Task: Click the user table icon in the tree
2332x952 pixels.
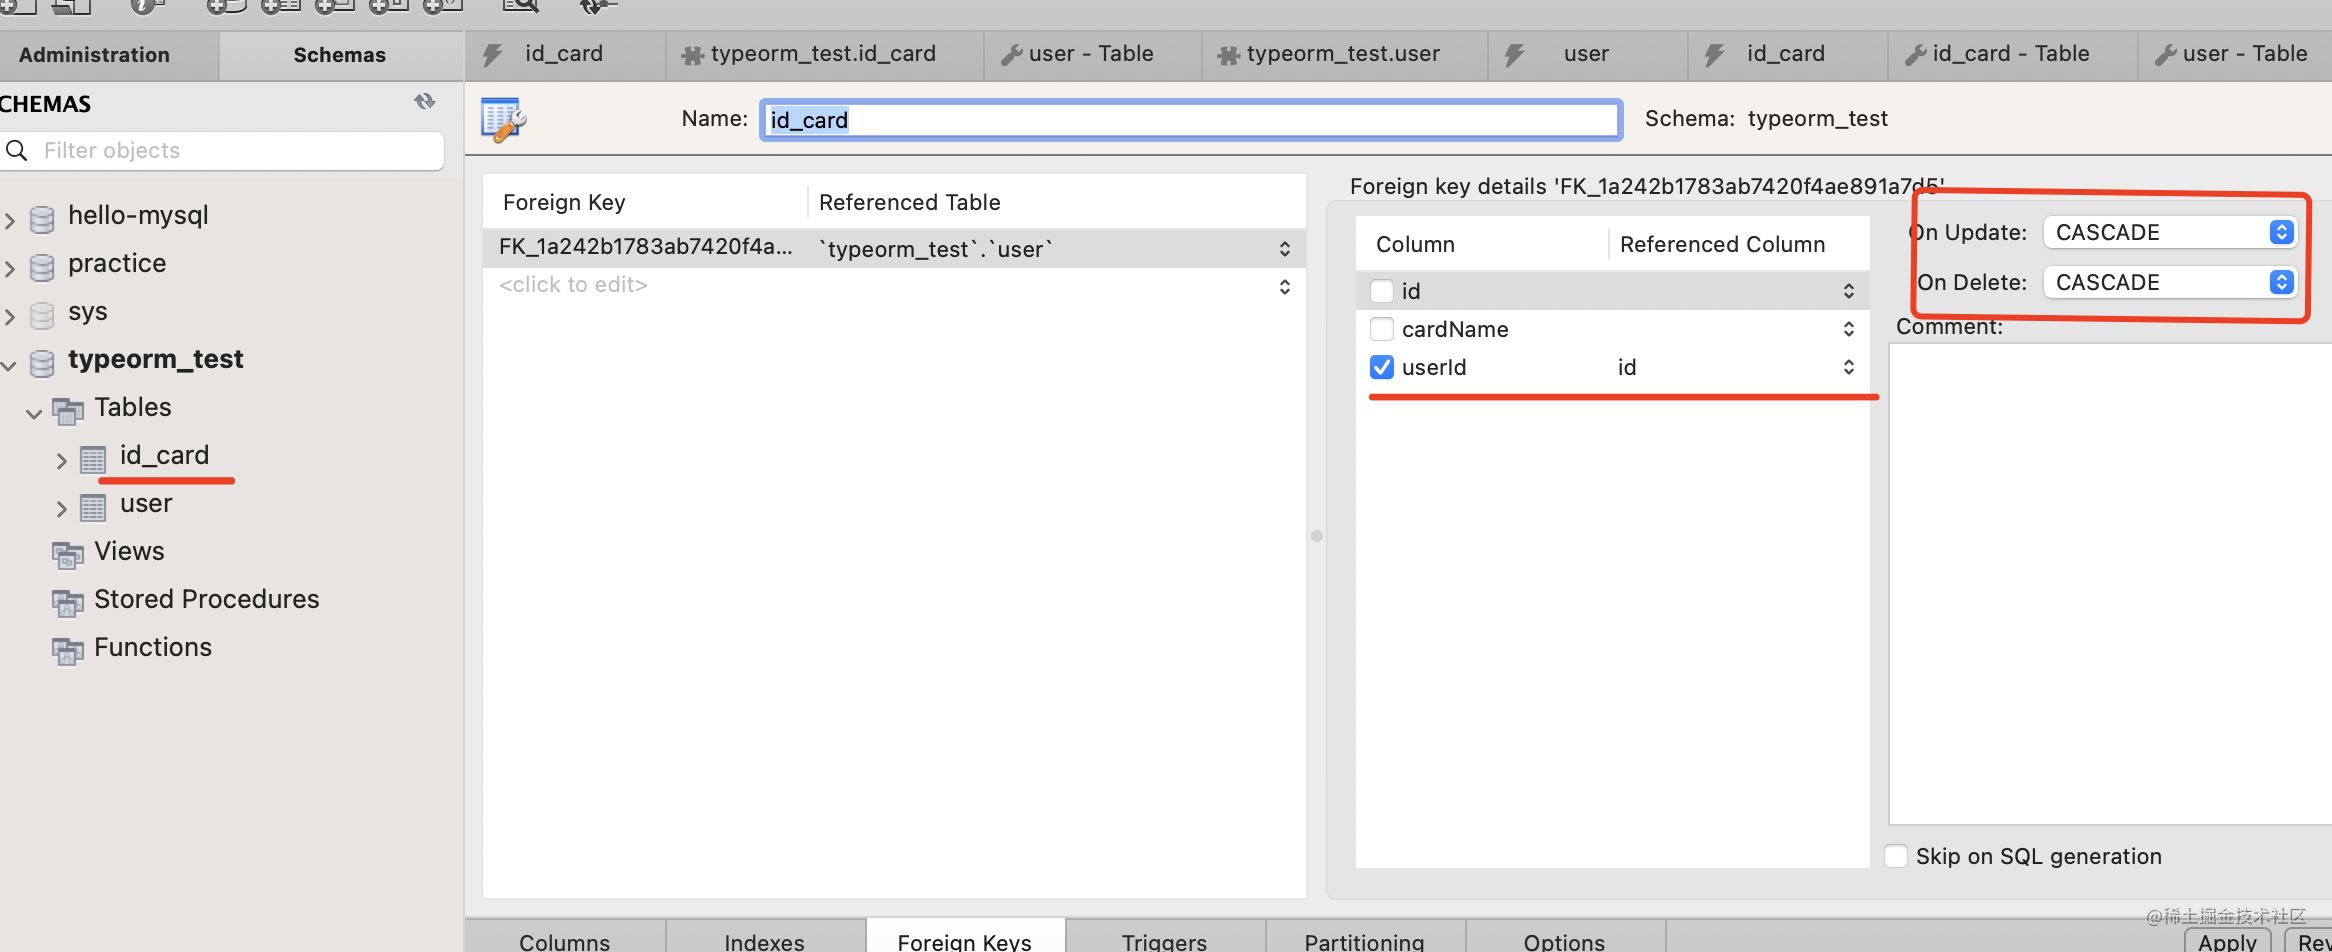Action: coord(93,507)
